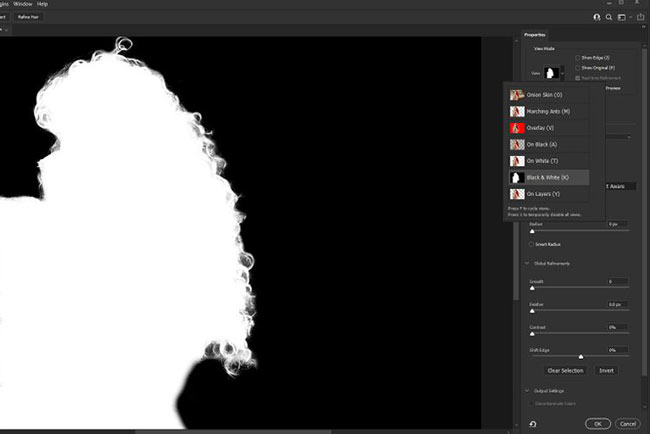Open the cloud user account icon
The width and height of the screenshot is (650, 434).
point(597,17)
